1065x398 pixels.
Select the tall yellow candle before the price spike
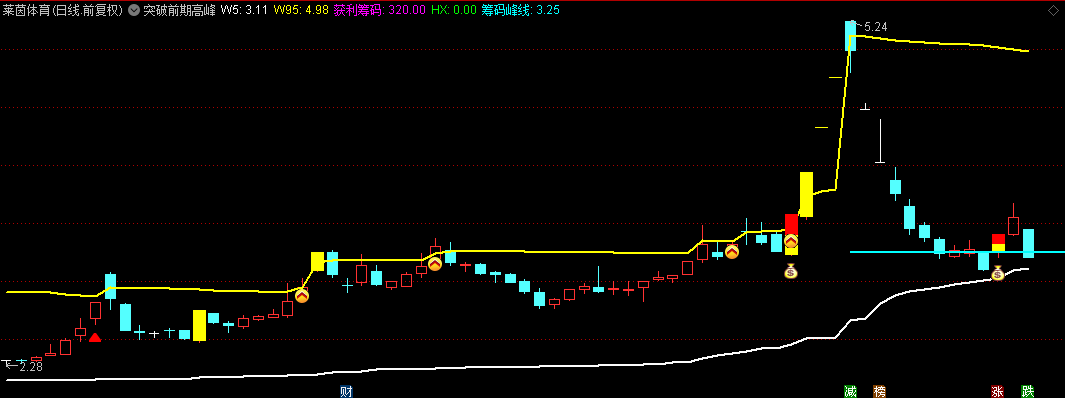pyautogui.click(x=806, y=194)
